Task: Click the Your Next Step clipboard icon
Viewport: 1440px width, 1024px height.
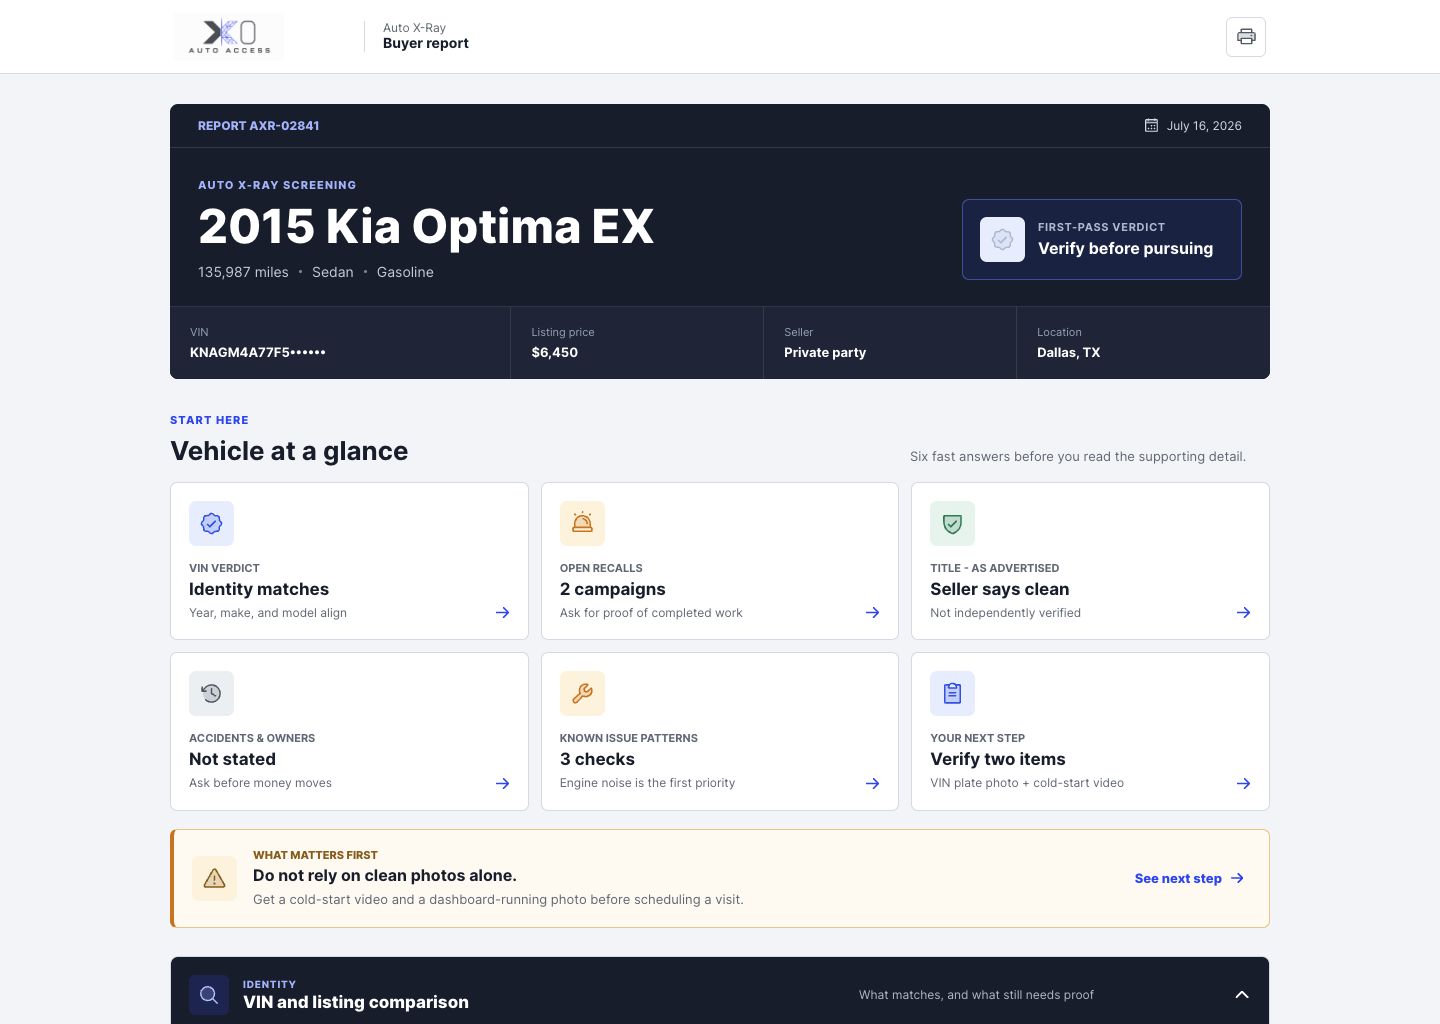Action: coord(952,693)
